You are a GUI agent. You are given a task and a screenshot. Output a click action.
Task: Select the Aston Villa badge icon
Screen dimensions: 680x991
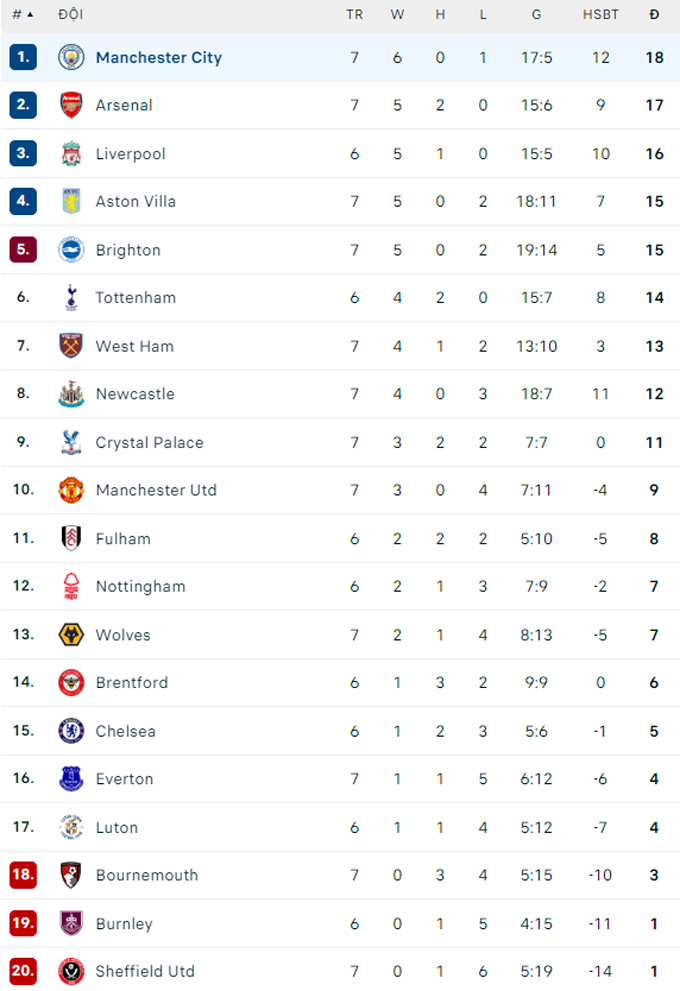(x=71, y=201)
